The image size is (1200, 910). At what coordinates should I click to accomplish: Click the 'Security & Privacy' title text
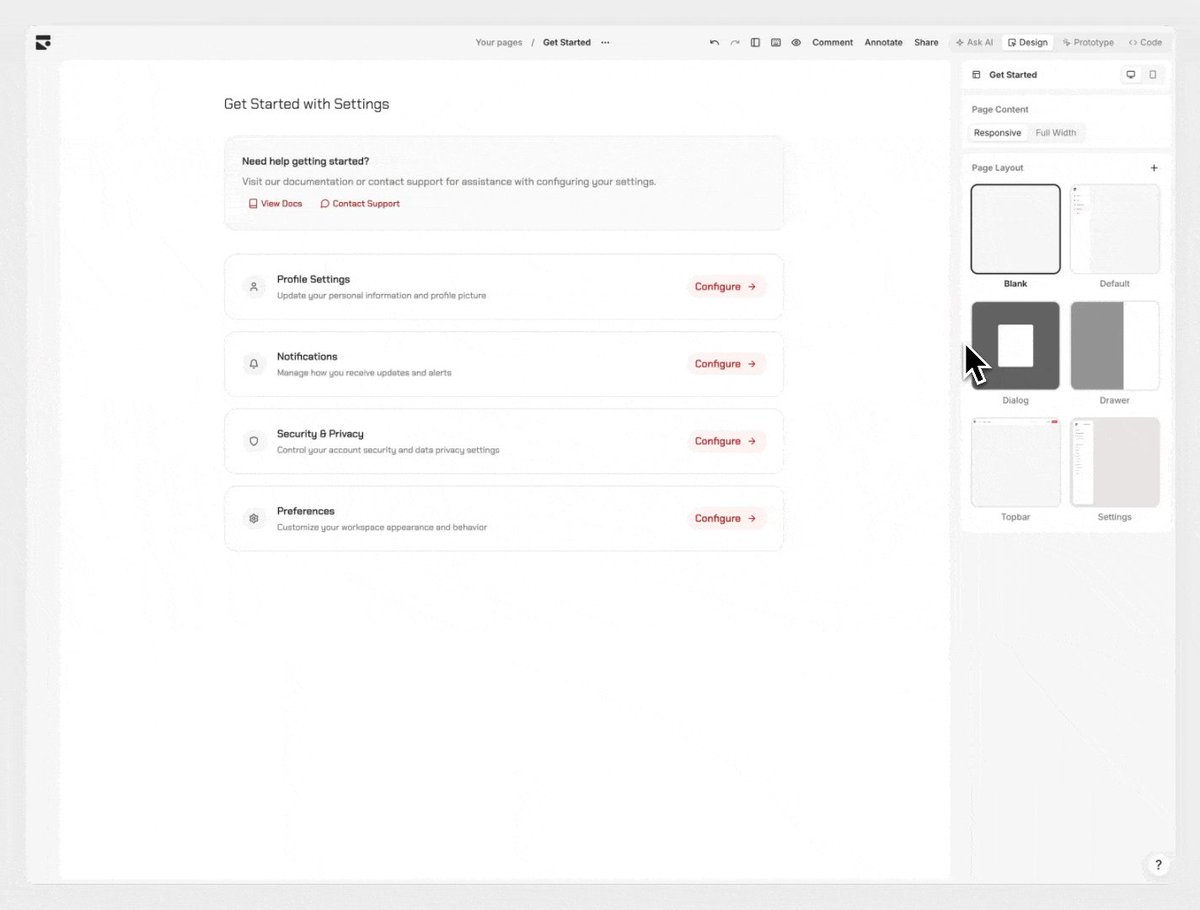pyautogui.click(x=320, y=434)
